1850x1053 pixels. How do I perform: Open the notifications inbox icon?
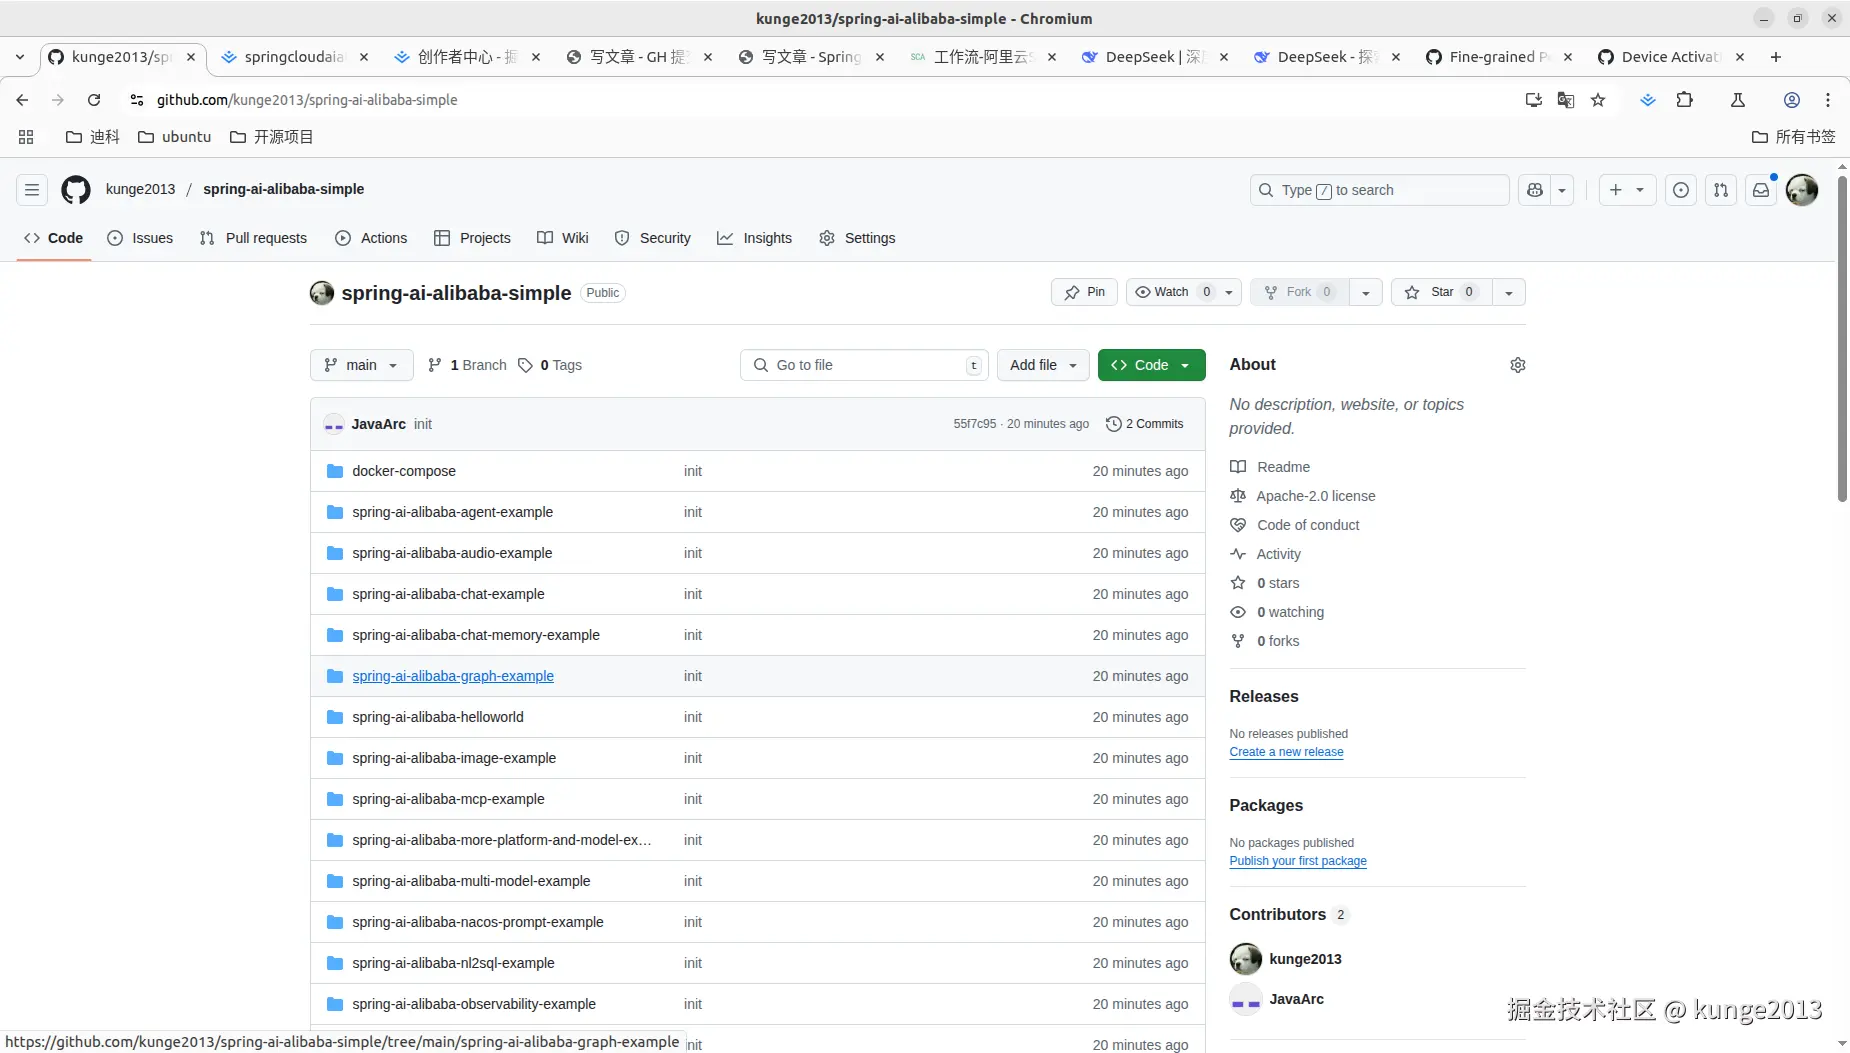click(x=1761, y=190)
